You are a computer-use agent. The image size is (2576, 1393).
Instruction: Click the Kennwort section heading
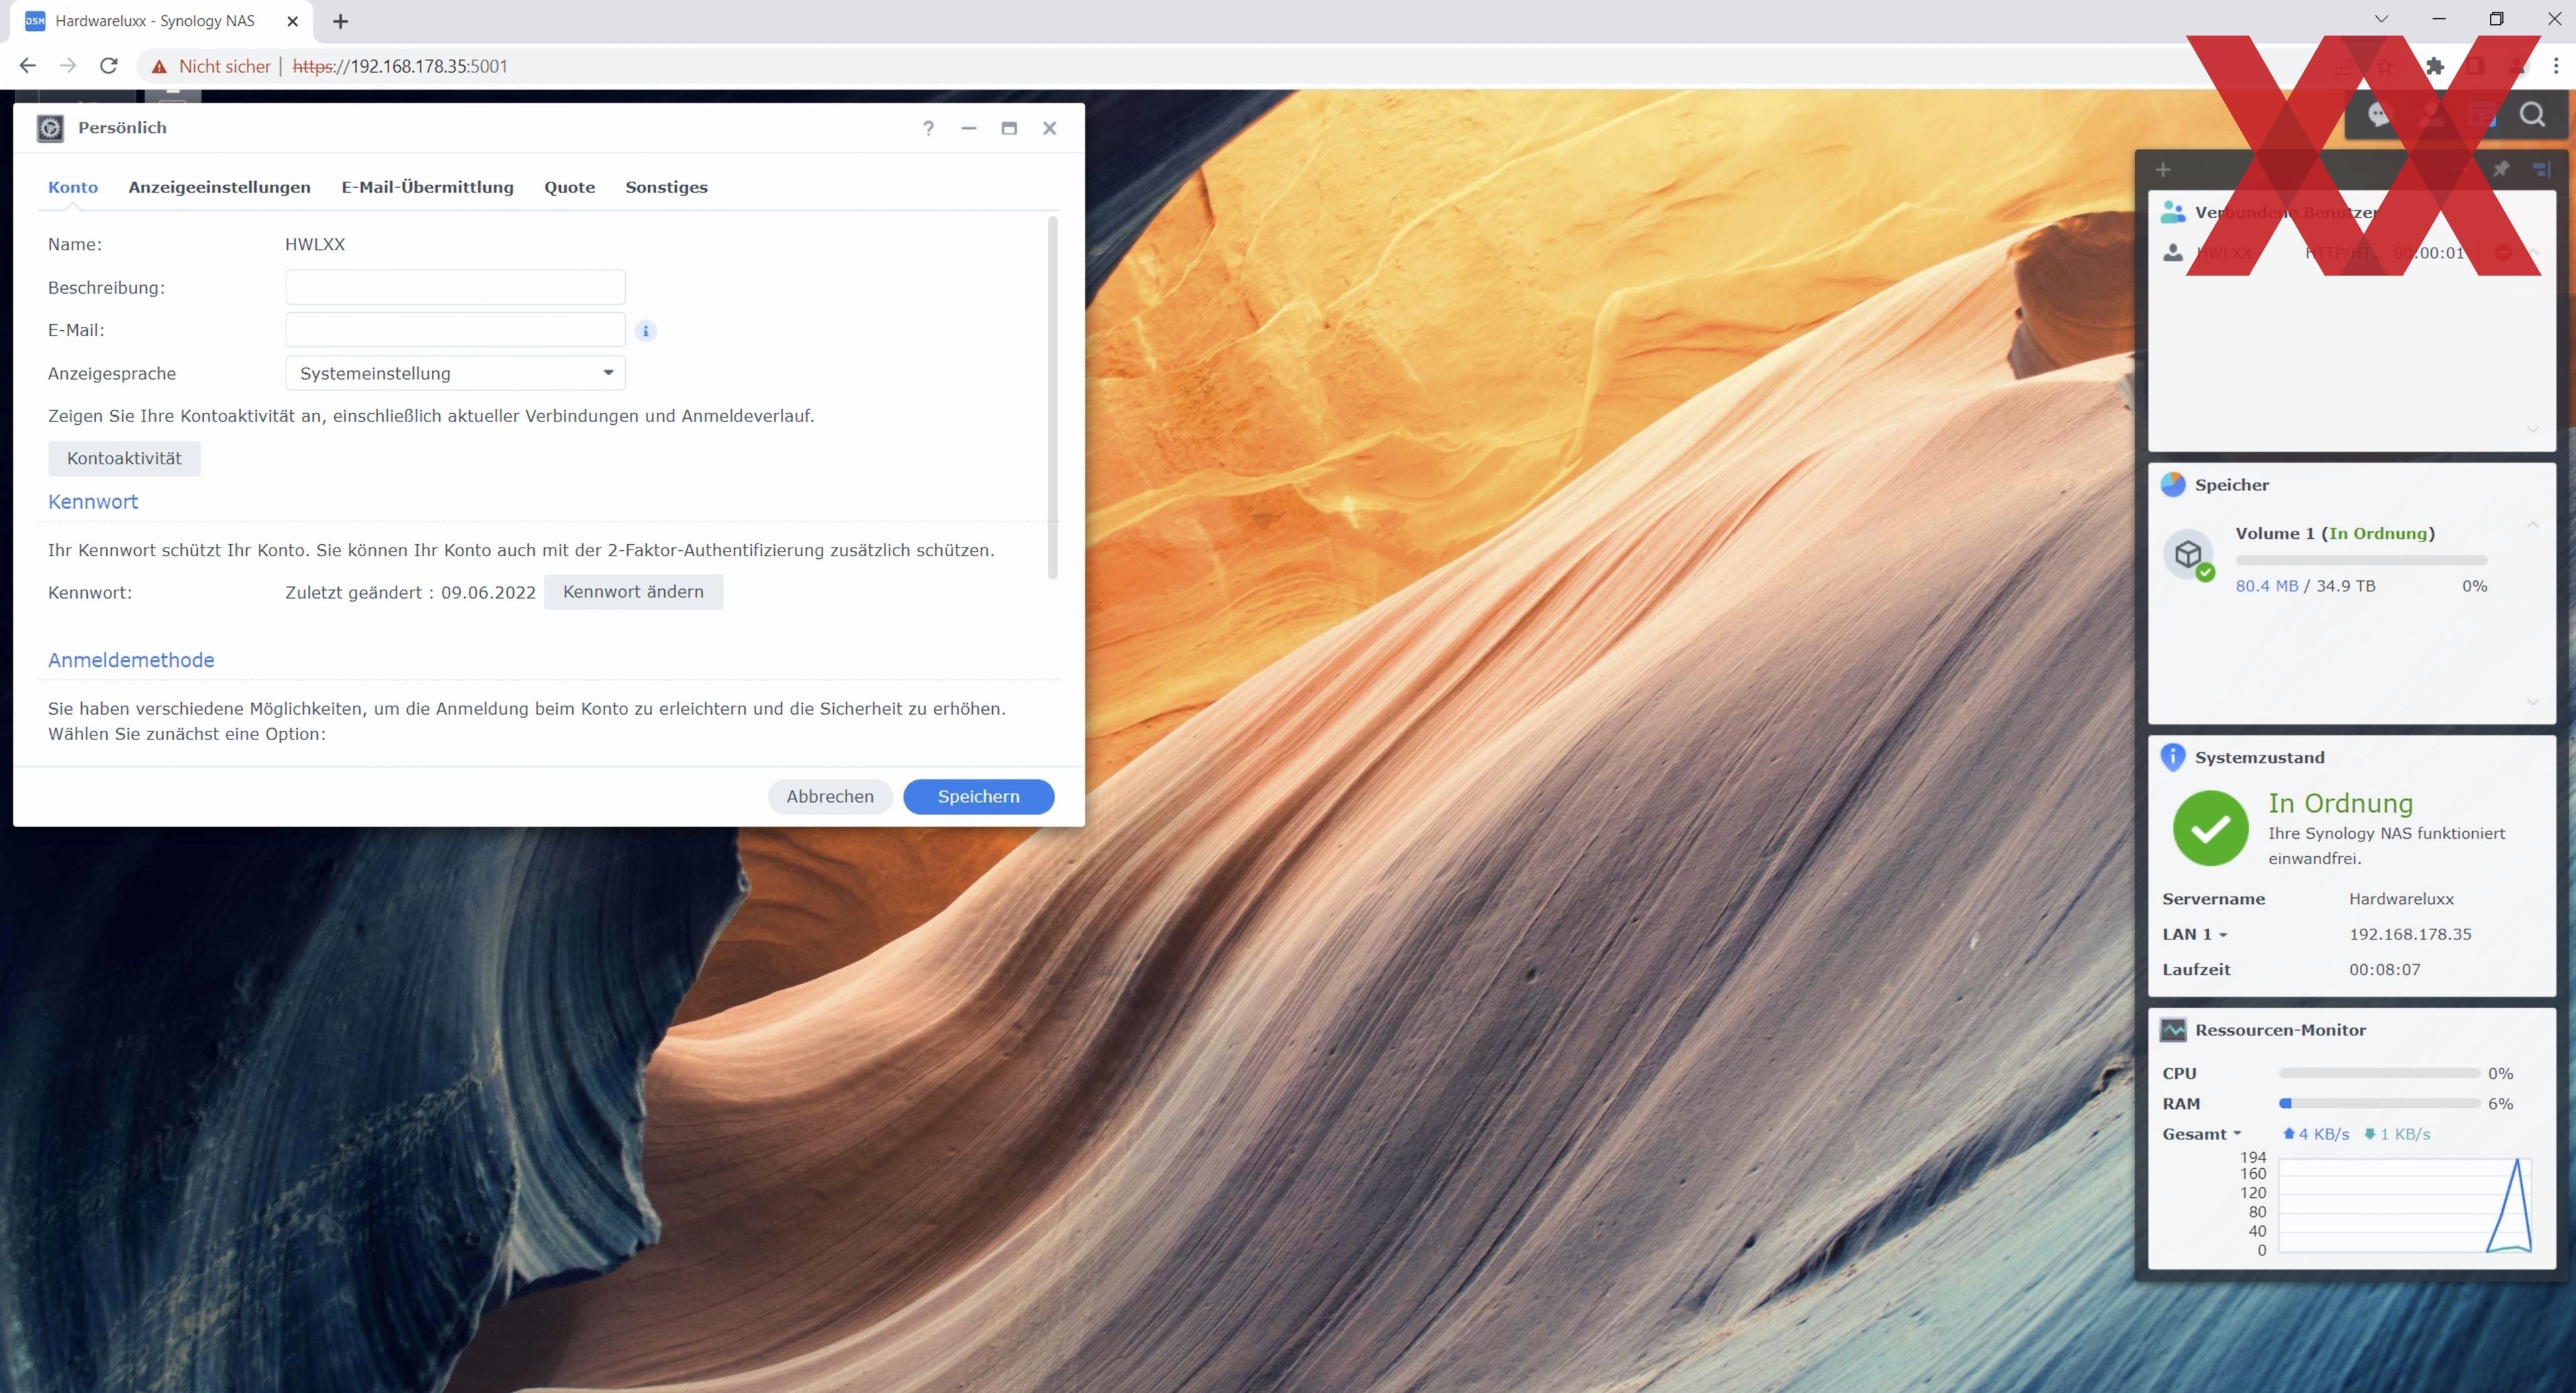pos(93,502)
